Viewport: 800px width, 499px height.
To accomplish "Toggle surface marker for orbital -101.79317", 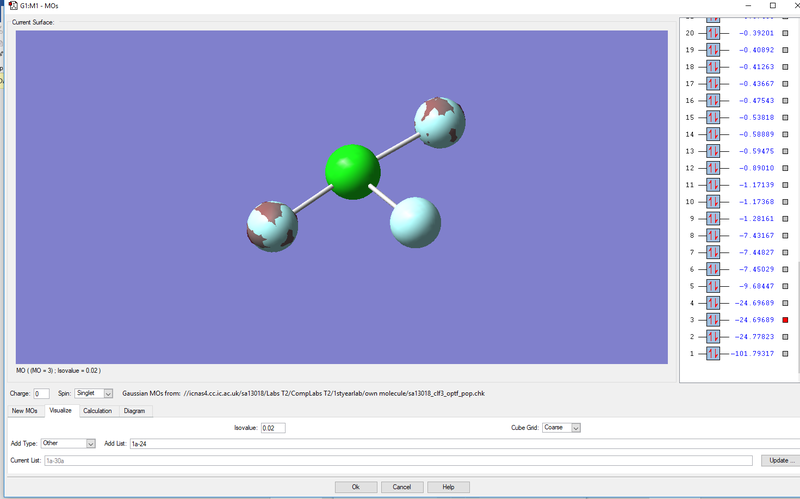I will point(785,354).
